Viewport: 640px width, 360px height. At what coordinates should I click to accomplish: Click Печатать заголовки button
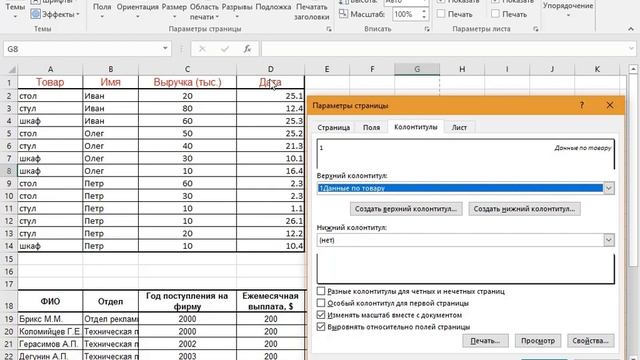pyautogui.click(x=312, y=11)
